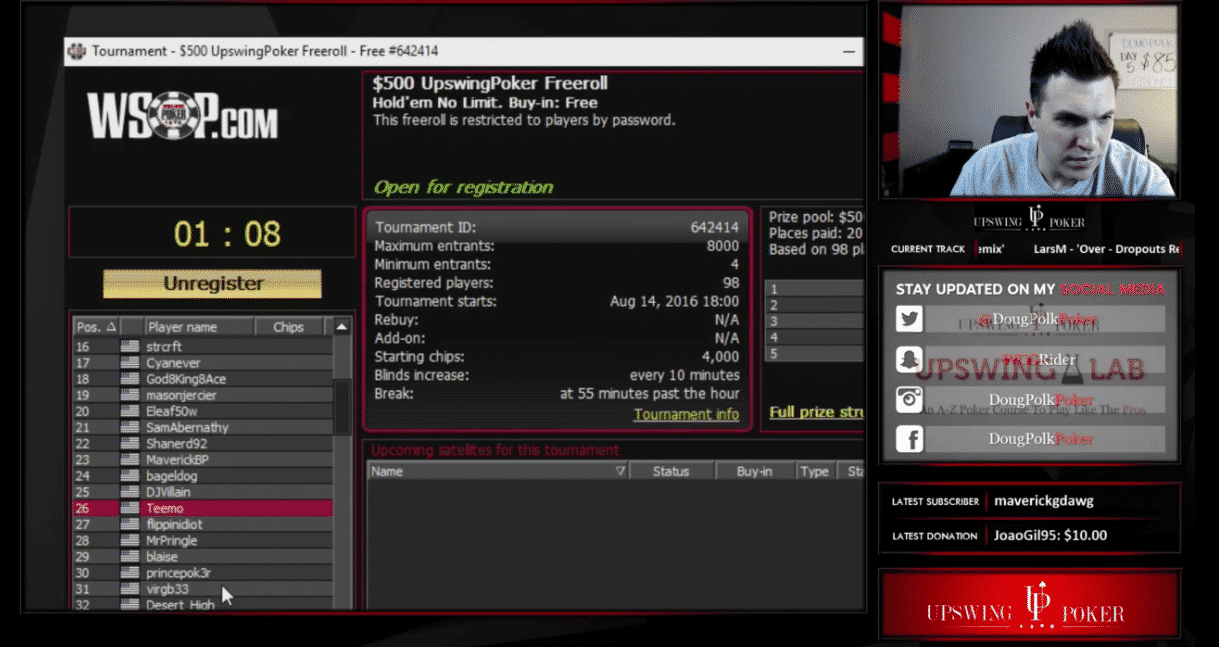Viewport: 1219px width, 647px height.
Task: Click the Unregister button
Action: [212, 284]
